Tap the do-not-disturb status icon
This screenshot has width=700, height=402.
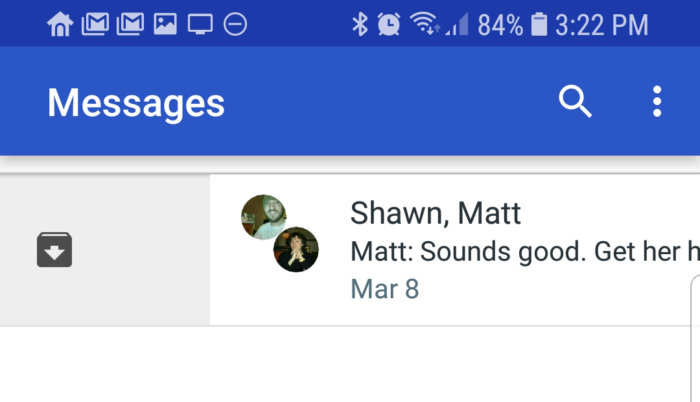coord(235,24)
